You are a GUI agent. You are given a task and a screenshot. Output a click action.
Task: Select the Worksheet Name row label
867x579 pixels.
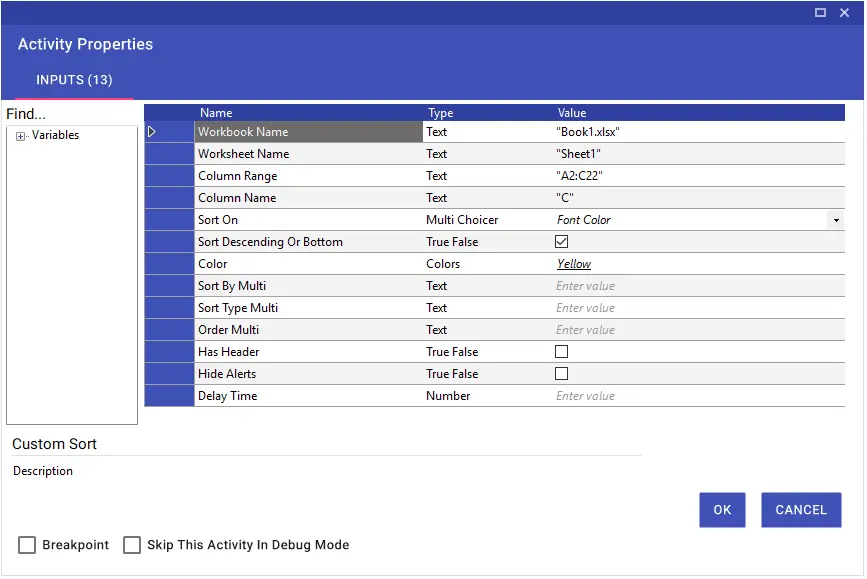click(x=243, y=154)
